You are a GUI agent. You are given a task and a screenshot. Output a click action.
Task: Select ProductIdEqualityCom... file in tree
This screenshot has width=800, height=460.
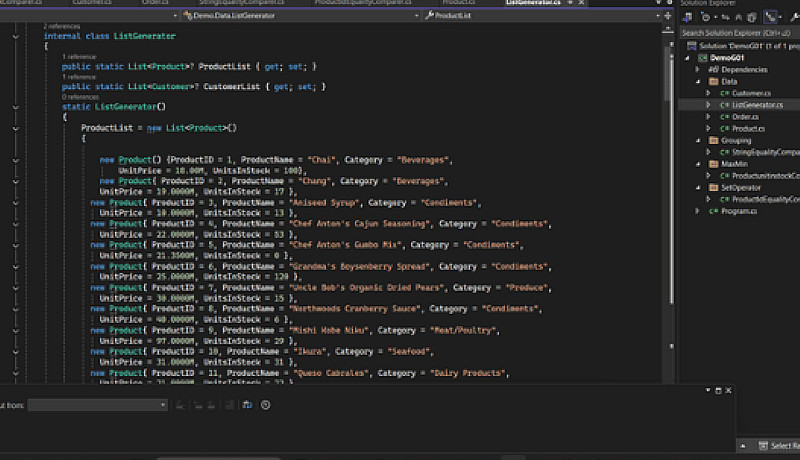[765, 199]
